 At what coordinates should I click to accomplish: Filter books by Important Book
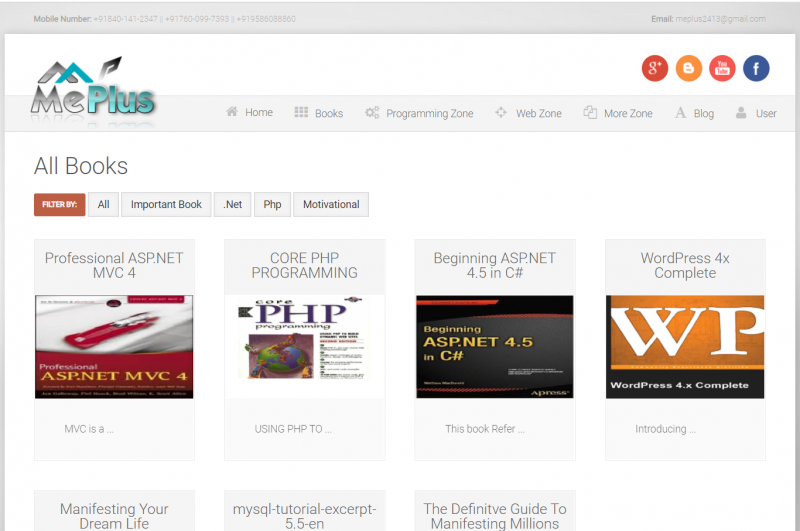pos(166,205)
